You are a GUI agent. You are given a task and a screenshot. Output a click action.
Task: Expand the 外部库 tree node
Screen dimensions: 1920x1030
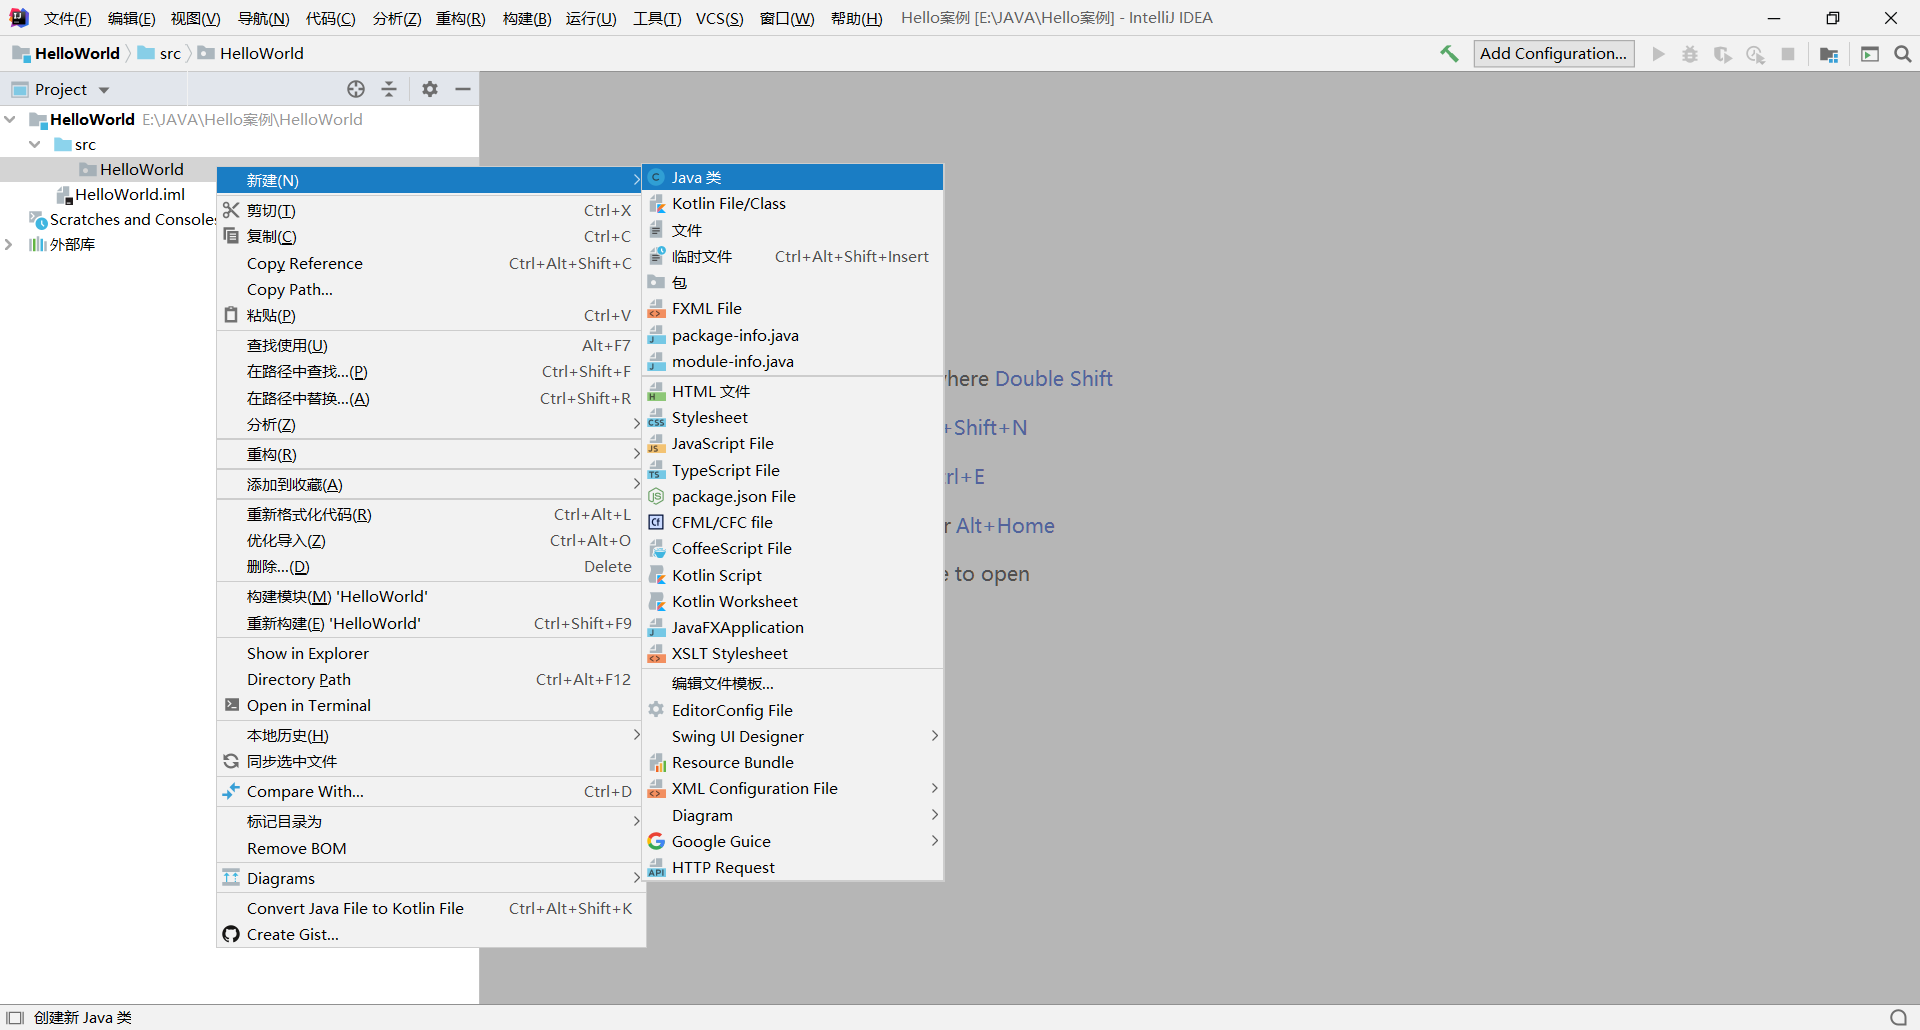[x=9, y=244]
